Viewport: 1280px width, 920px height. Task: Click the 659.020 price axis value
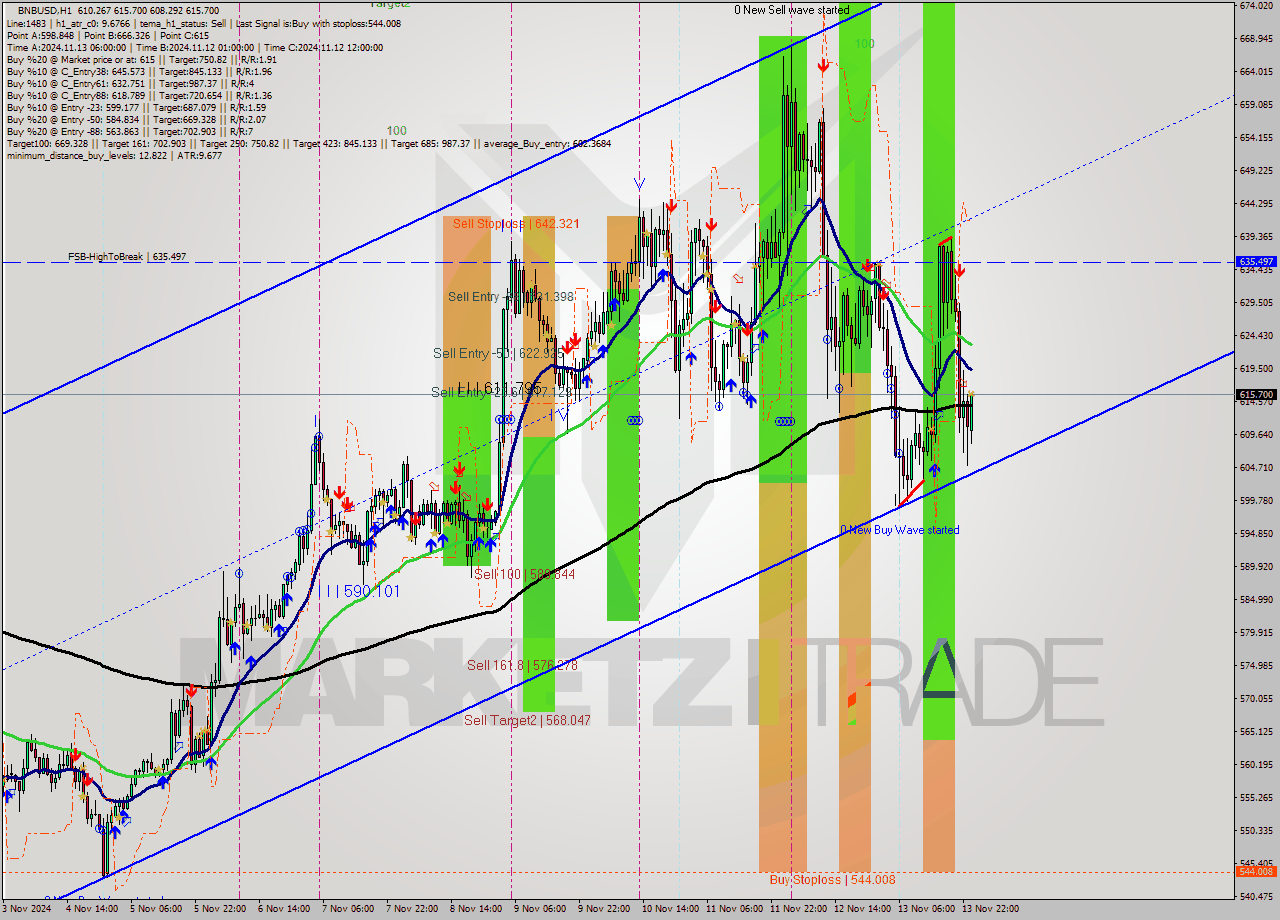(x=1256, y=105)
